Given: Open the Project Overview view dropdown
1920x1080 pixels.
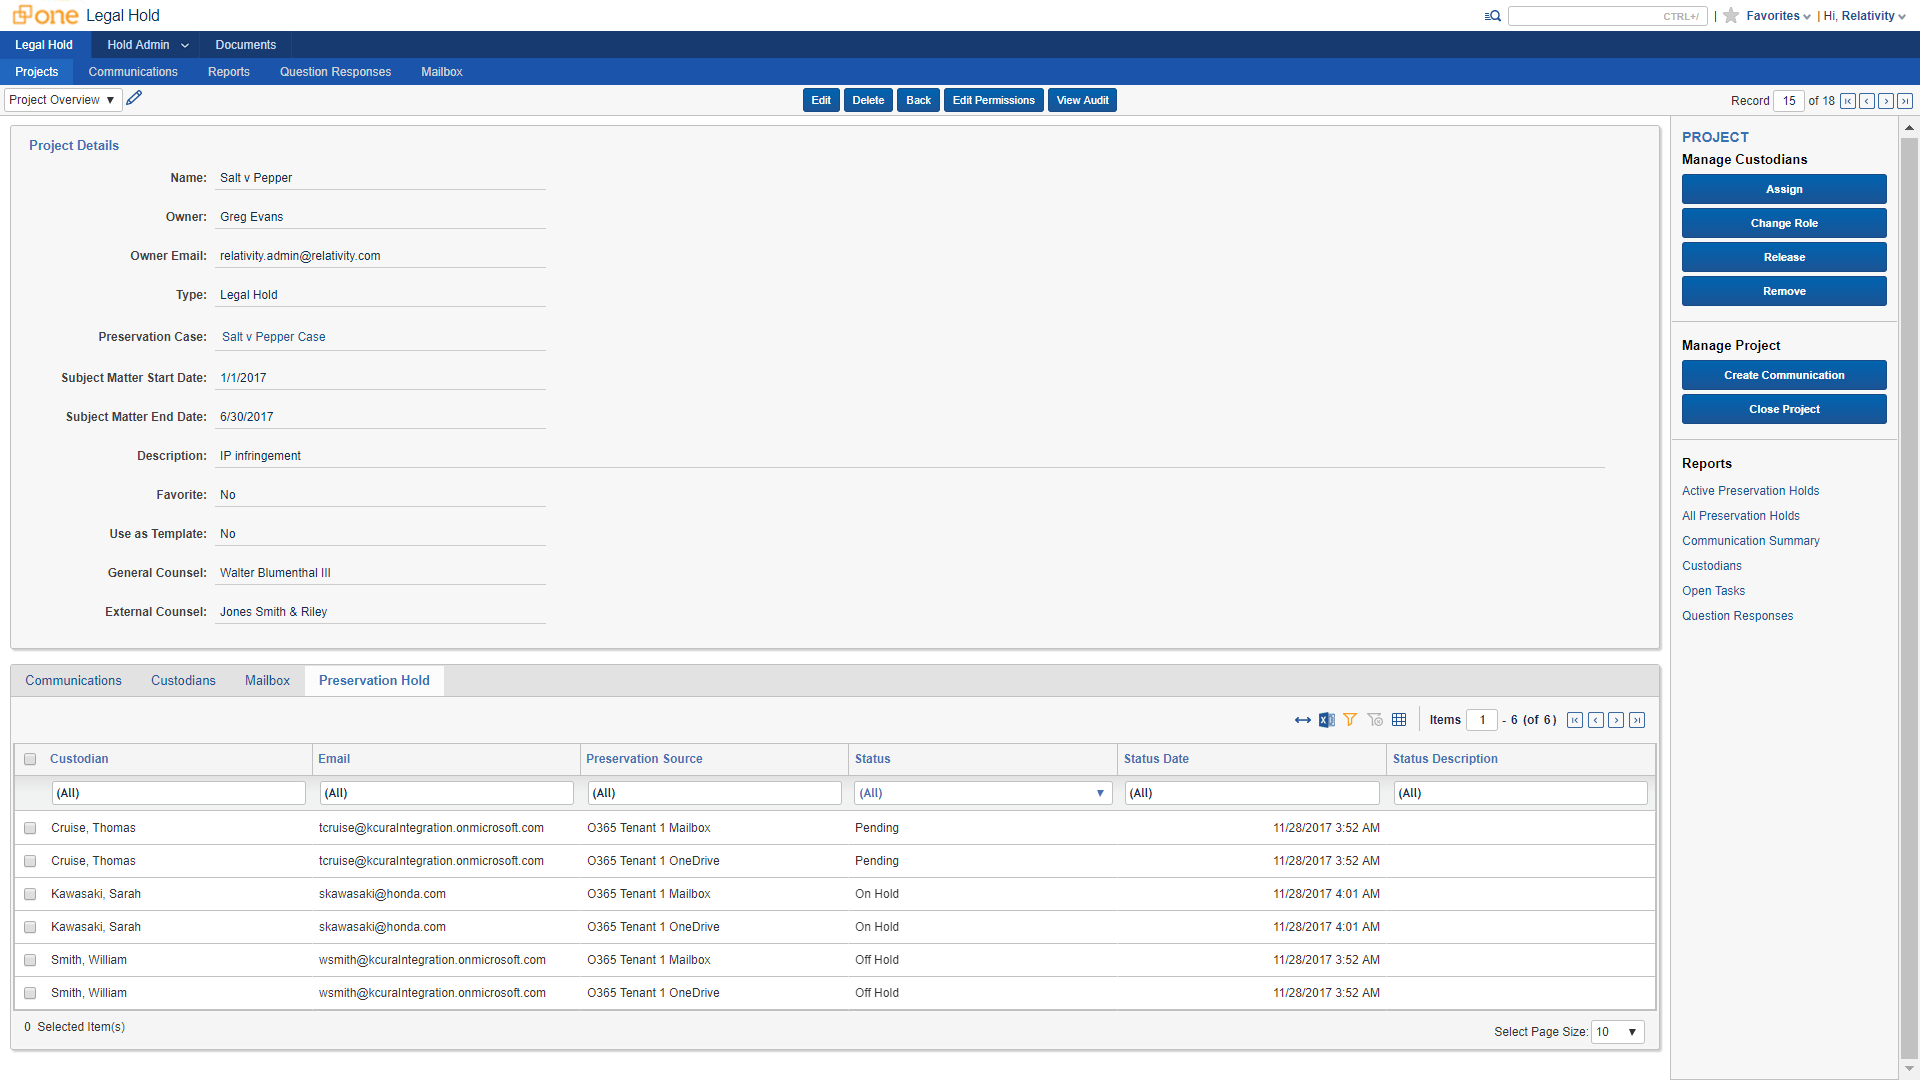Looking at the screenshot, I should coord(62,99).
